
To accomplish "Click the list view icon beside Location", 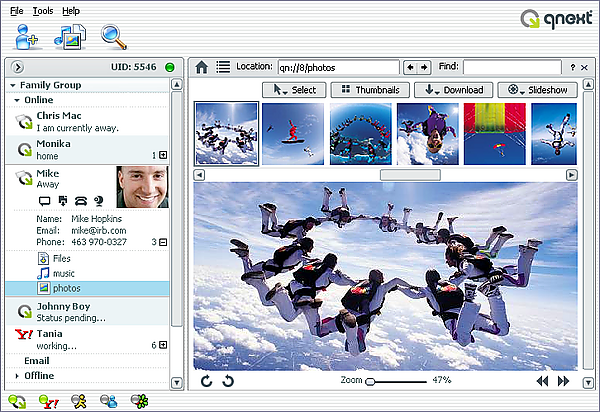I will (x=223, y=67).
